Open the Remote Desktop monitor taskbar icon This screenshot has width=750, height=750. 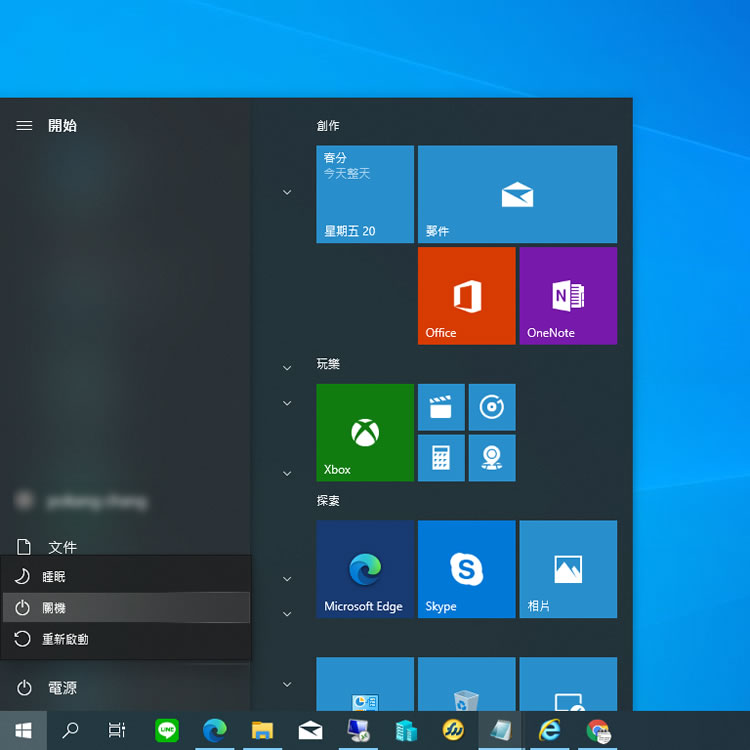tap(358, 730)
